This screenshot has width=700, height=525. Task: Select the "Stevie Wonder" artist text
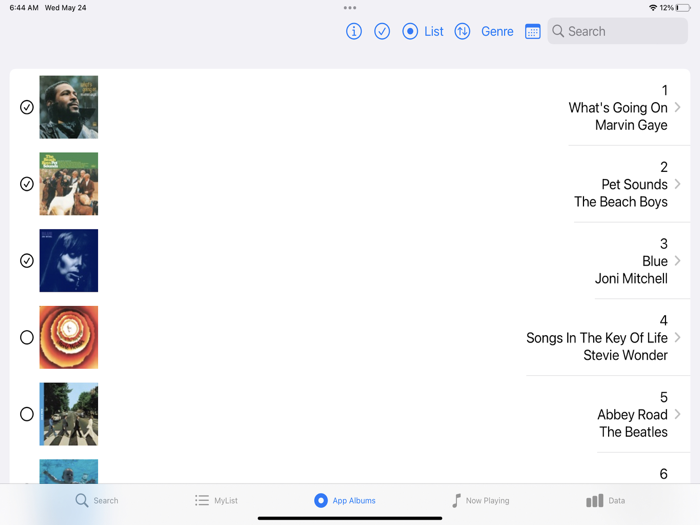pyautogui.click(x=625, y=355)
